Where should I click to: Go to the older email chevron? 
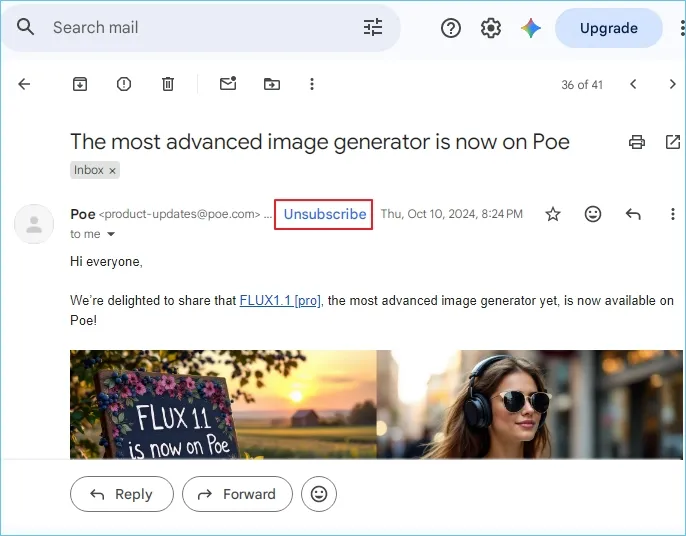coord(672,84)
